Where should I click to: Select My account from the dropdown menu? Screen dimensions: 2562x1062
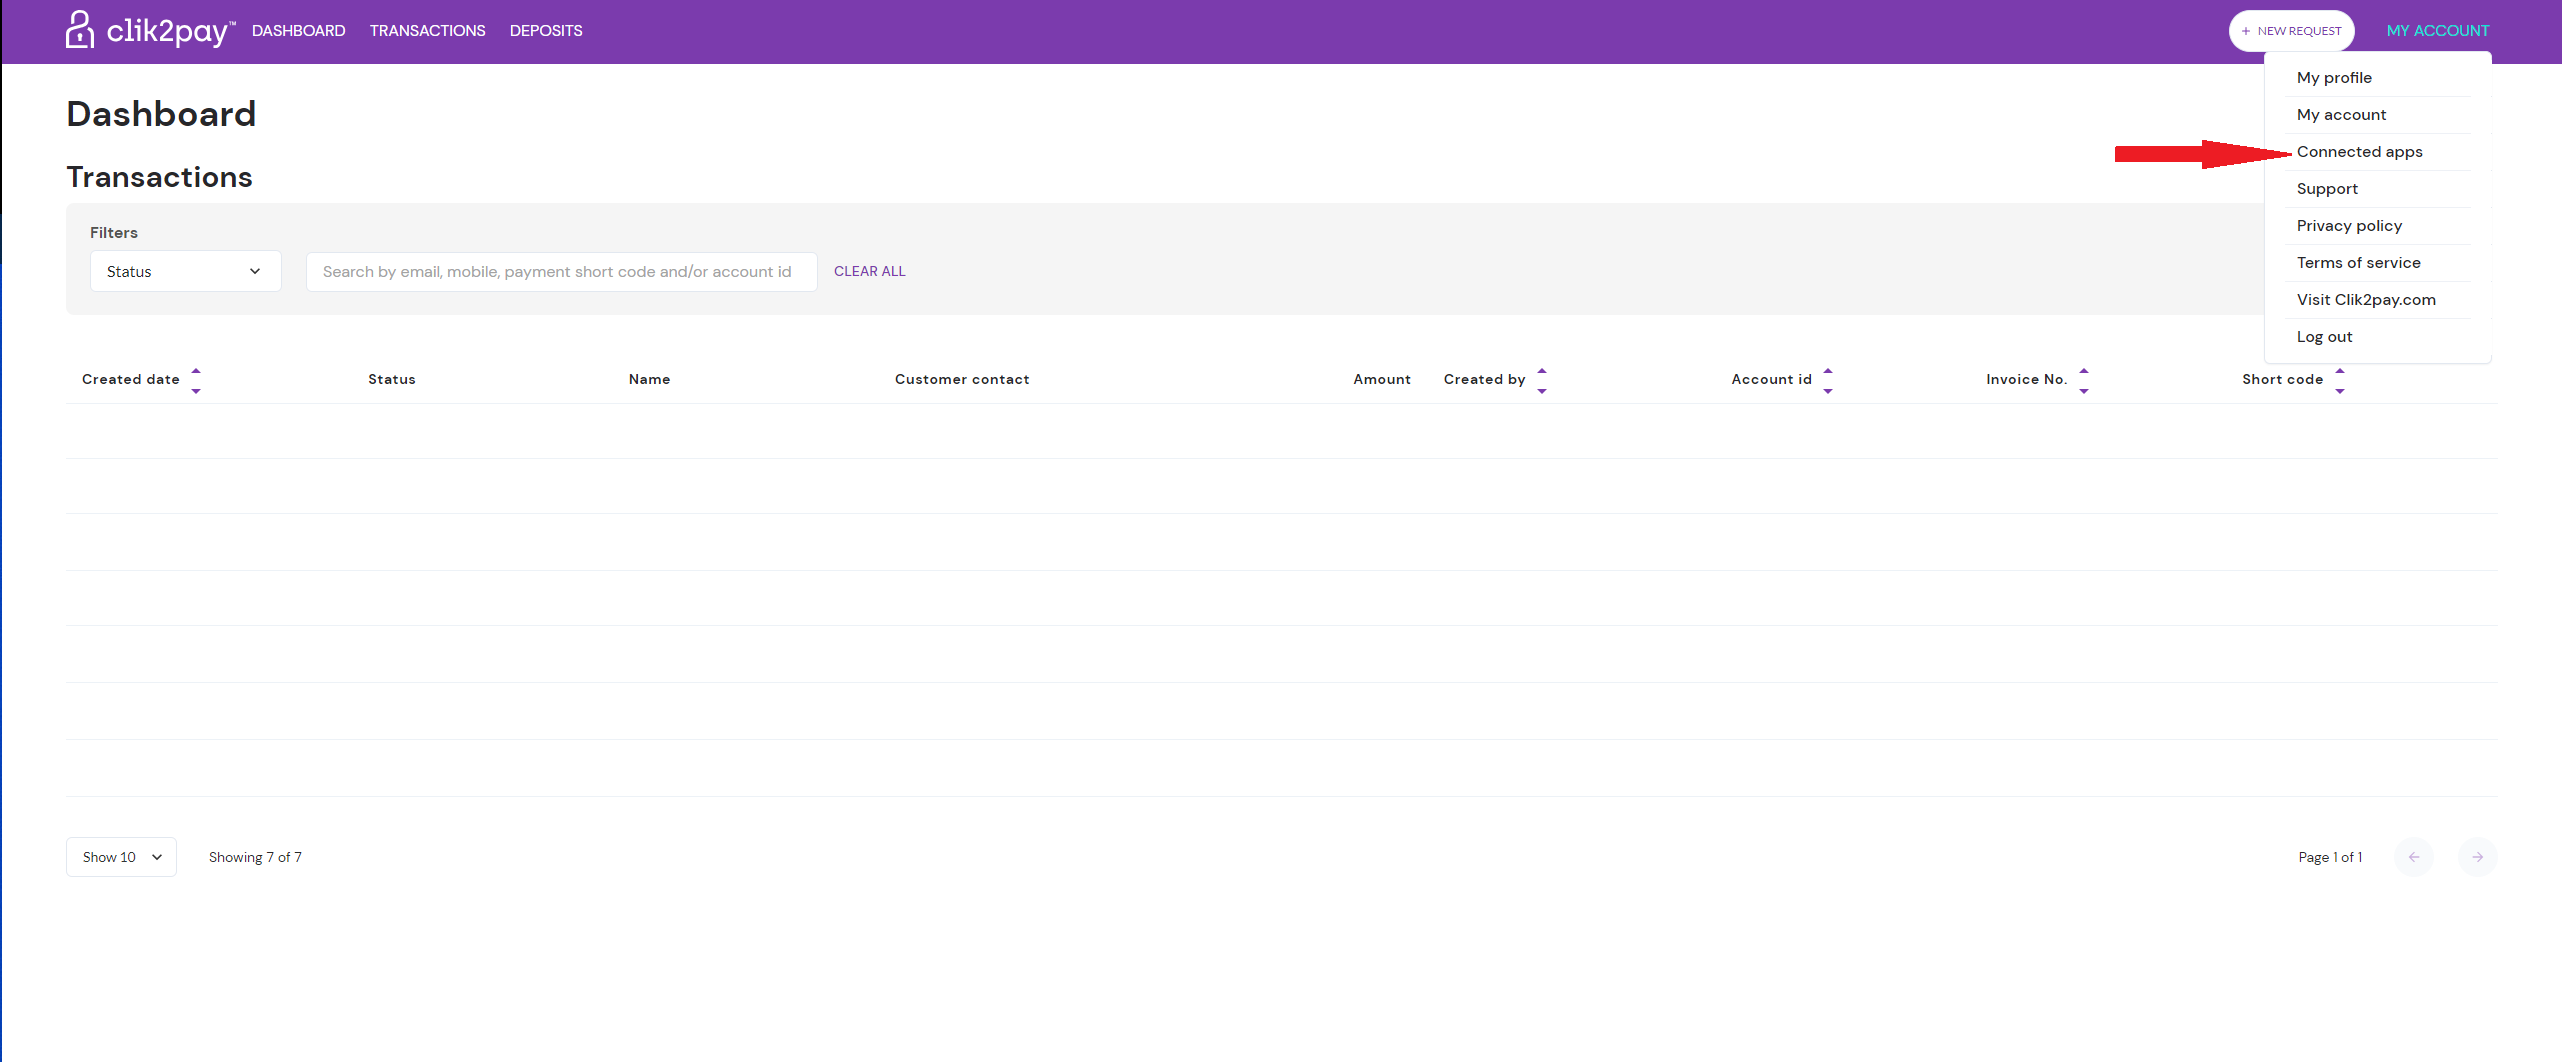click(x=2341, y=115)
